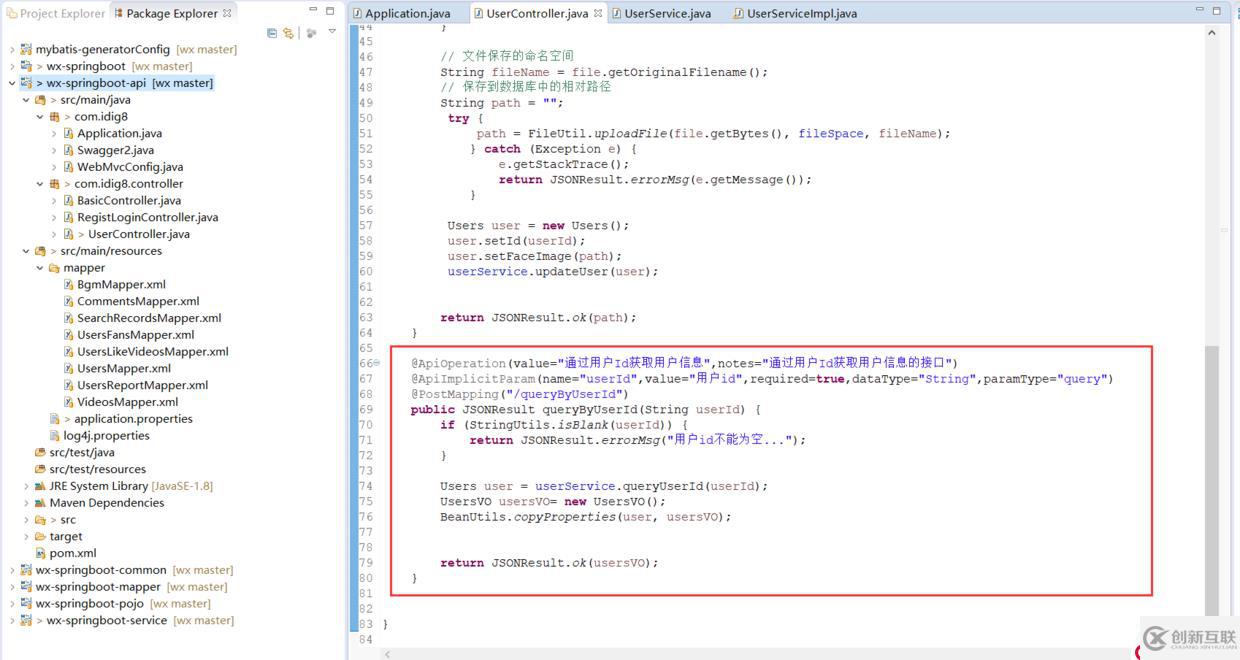Switch to the Project Explorer tab
1240x660 pixels.
(55, 13)
